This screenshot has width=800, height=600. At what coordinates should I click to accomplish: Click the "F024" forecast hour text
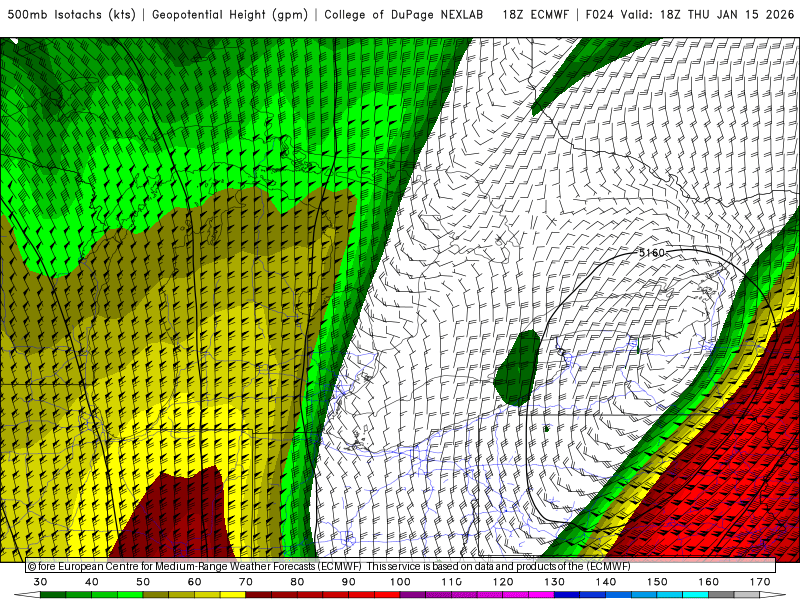pos(599,15)
